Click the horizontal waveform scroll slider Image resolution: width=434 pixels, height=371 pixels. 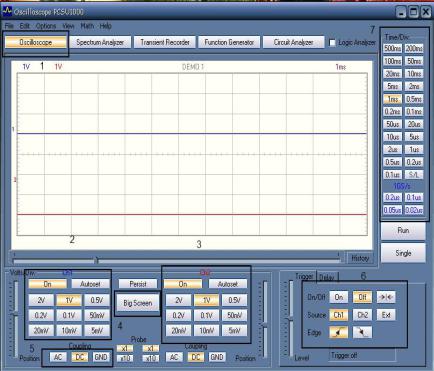[x=97, y=259]
